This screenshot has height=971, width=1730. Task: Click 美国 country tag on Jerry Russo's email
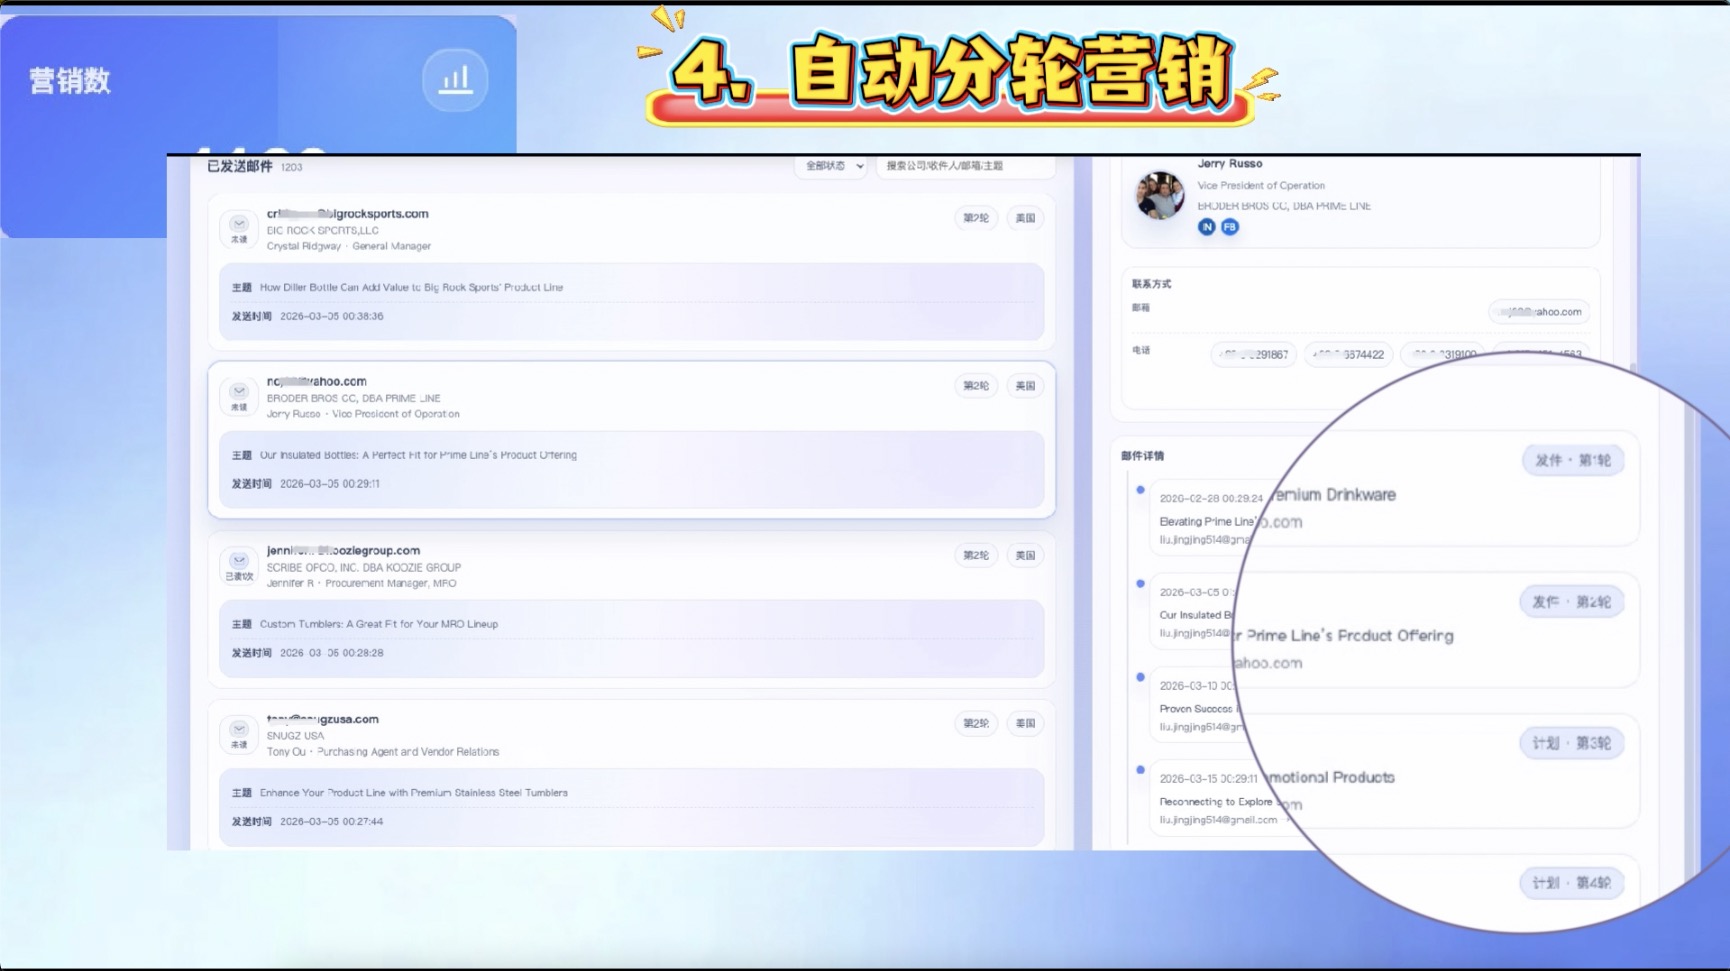pyautogui.click(x=1025, y=386)
